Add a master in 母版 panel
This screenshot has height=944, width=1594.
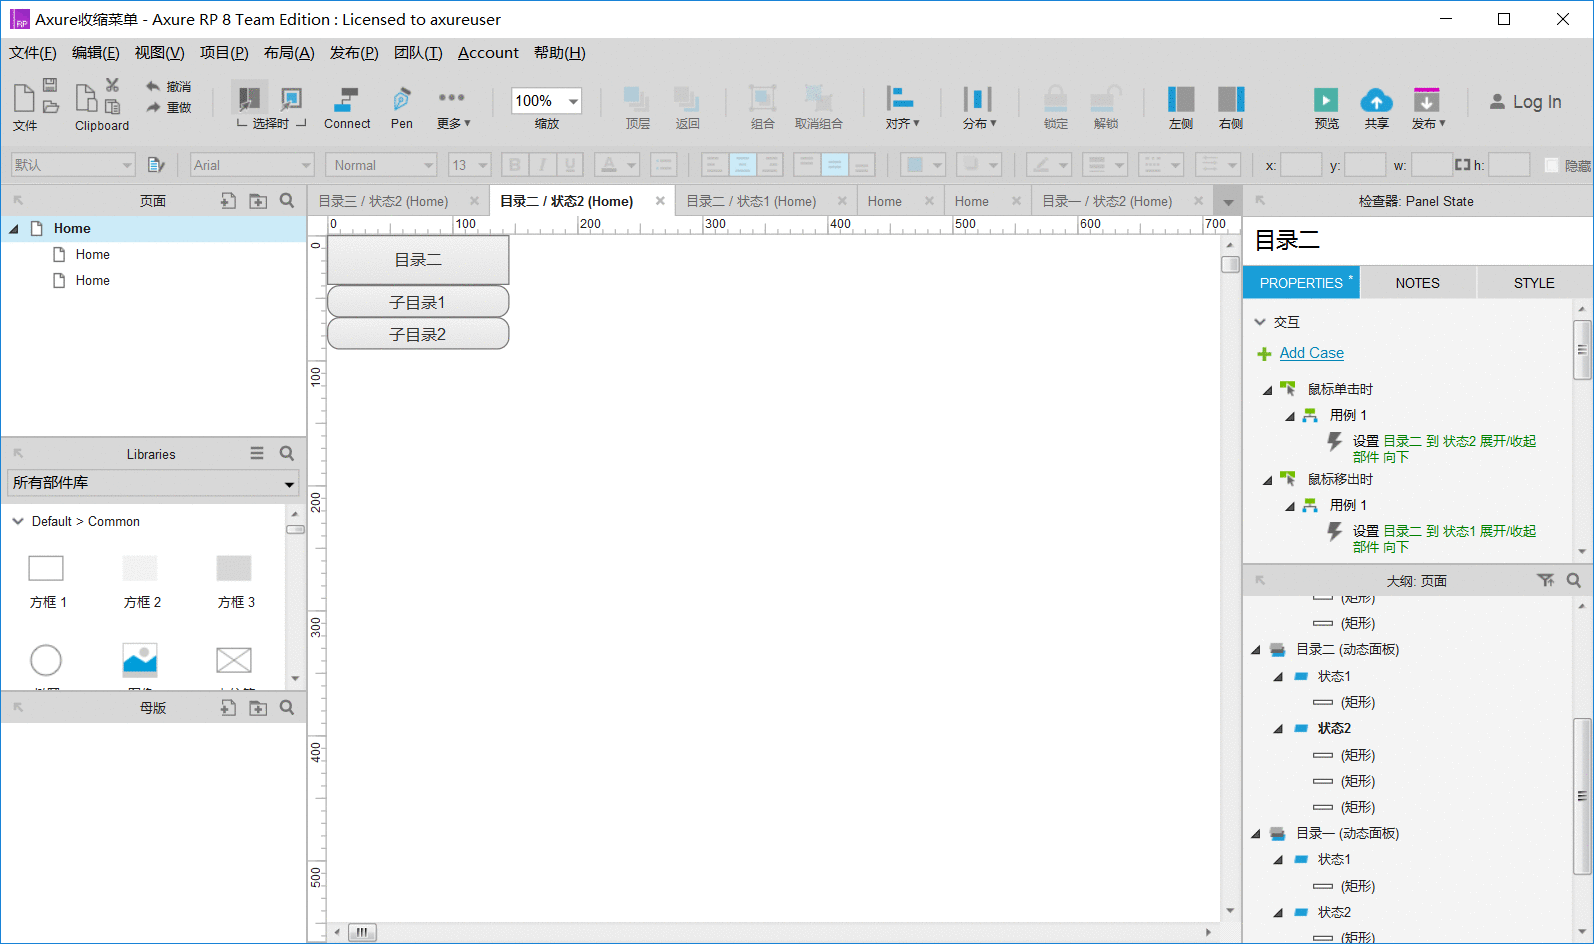click(228, 707)
